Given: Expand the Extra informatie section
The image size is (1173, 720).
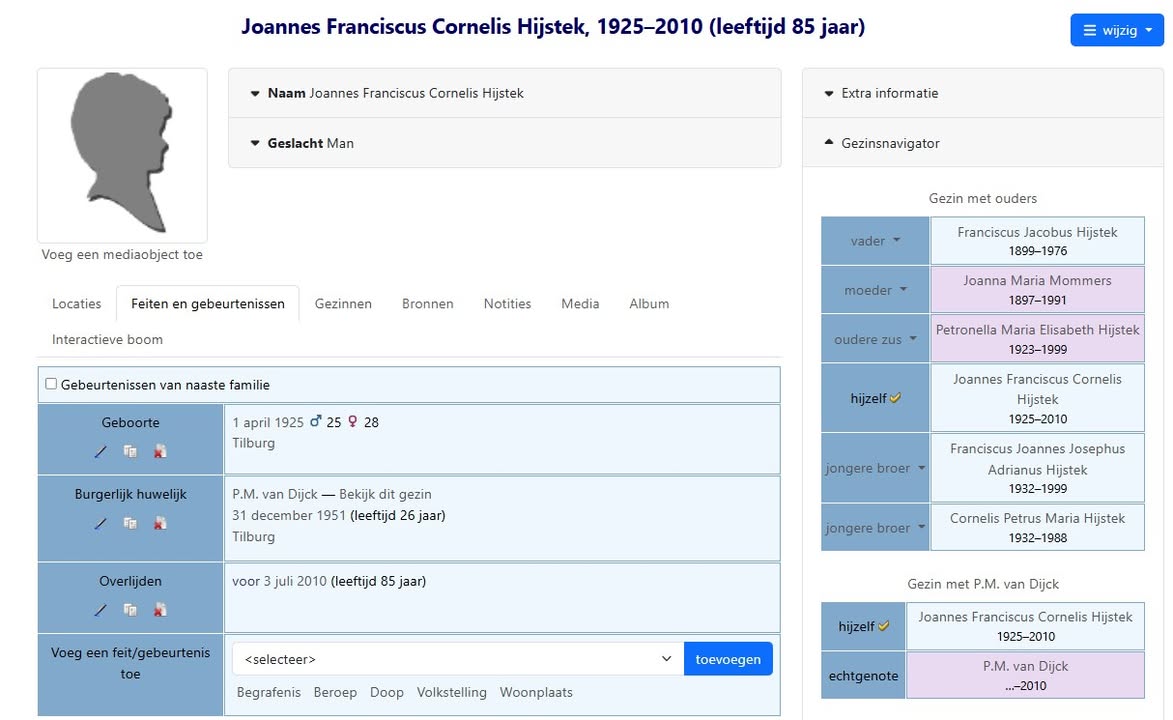Looking at the screenshot, I should (x=889, y=93).
